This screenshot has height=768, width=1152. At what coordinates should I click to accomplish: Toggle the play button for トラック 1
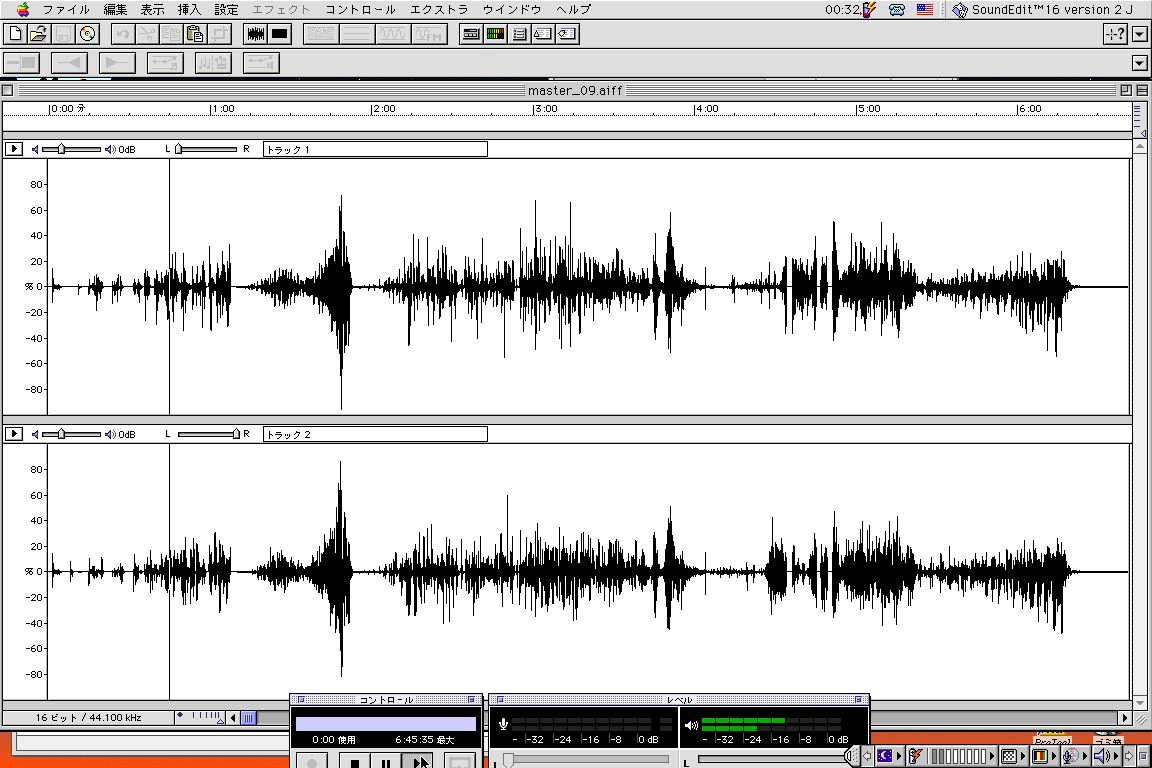click(x=14, y=149)
